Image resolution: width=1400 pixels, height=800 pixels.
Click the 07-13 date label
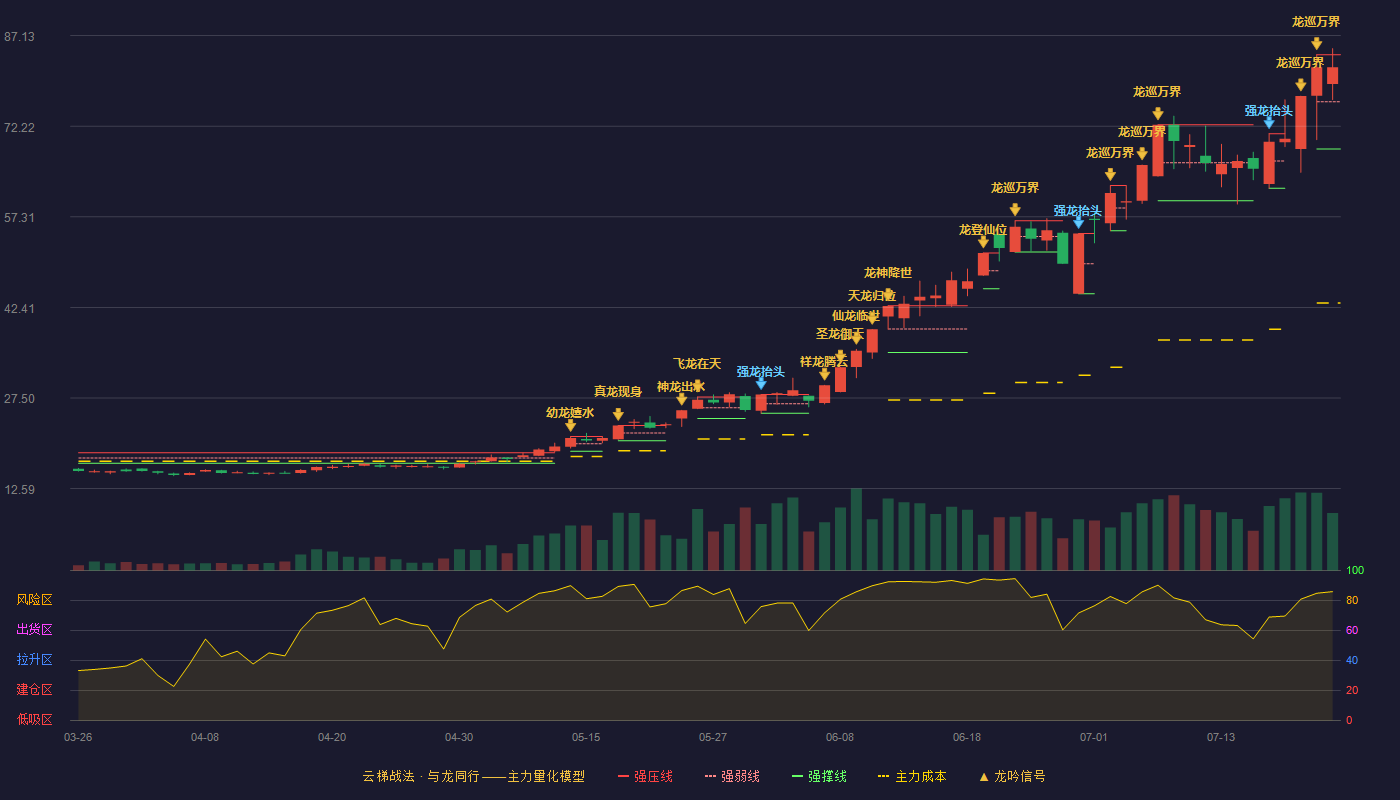pos(1221,737)
